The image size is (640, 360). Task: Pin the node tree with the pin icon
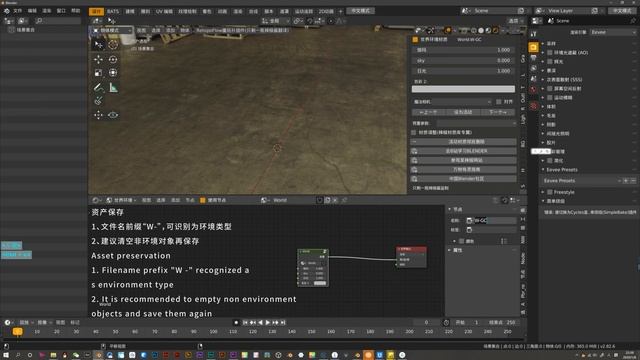[344, 200]
